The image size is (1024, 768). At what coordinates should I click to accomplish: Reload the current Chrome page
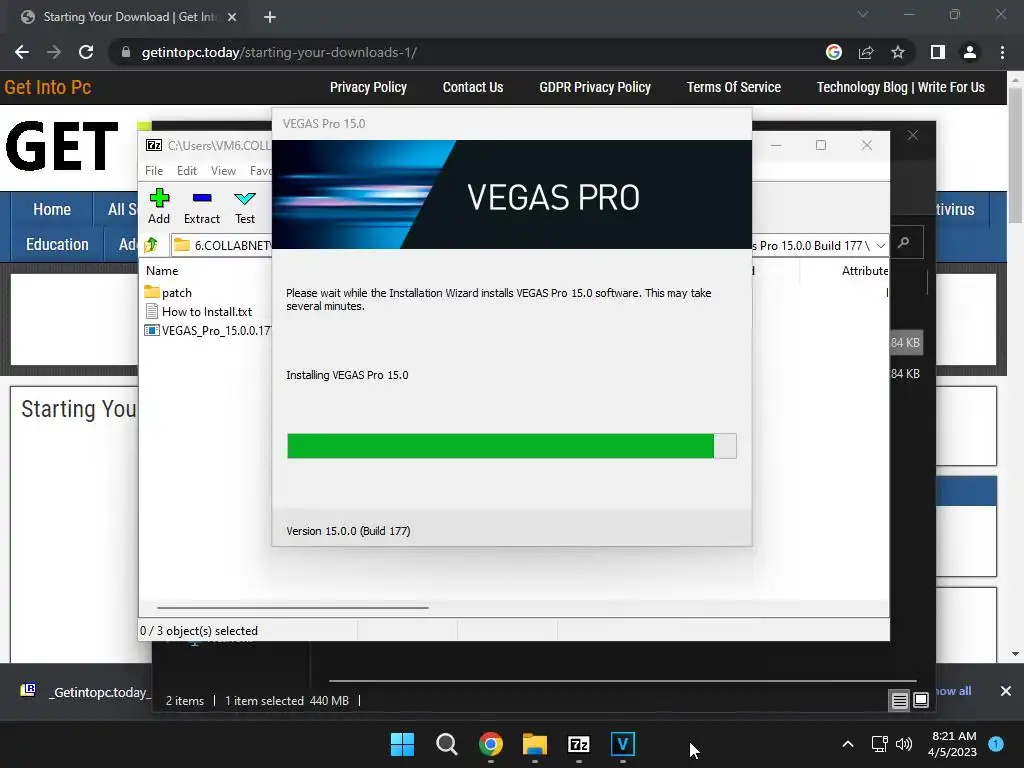pos(86,52)
